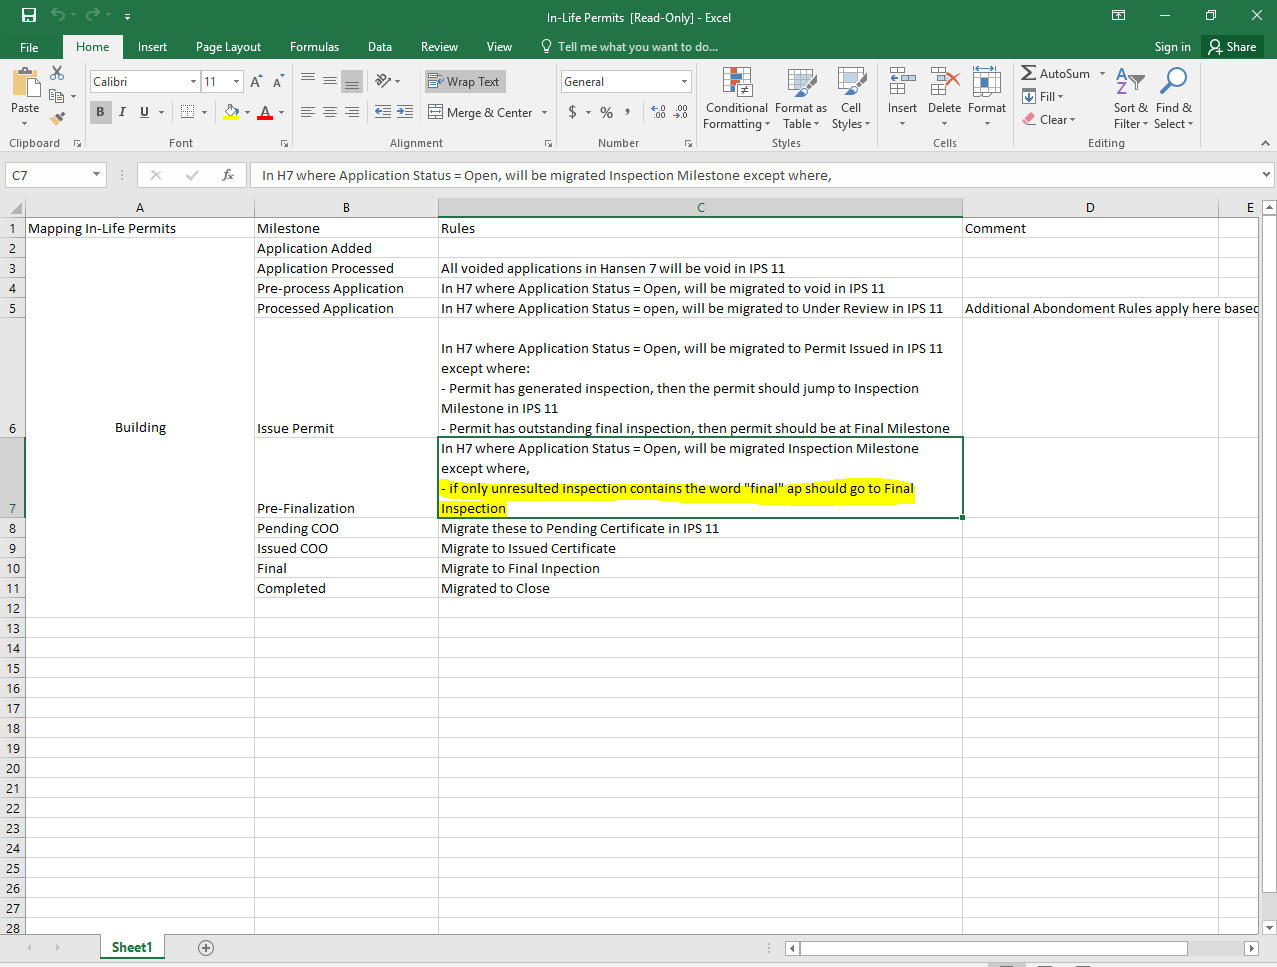Image resolution: width=1277 pixels, height=967 pixels.
Task: Switch to the Page Layout tab
Action: (x=228, y=47)
